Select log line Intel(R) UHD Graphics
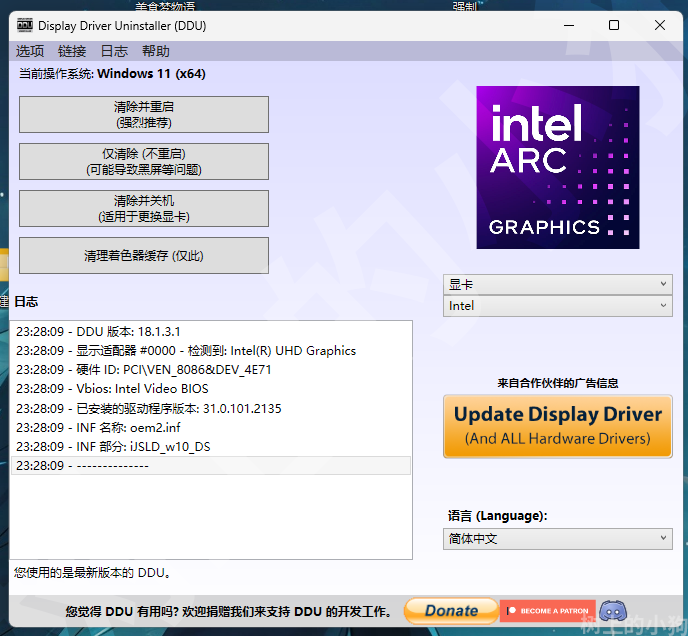Viewport: 688px width, 636px height. click(211, 351)
